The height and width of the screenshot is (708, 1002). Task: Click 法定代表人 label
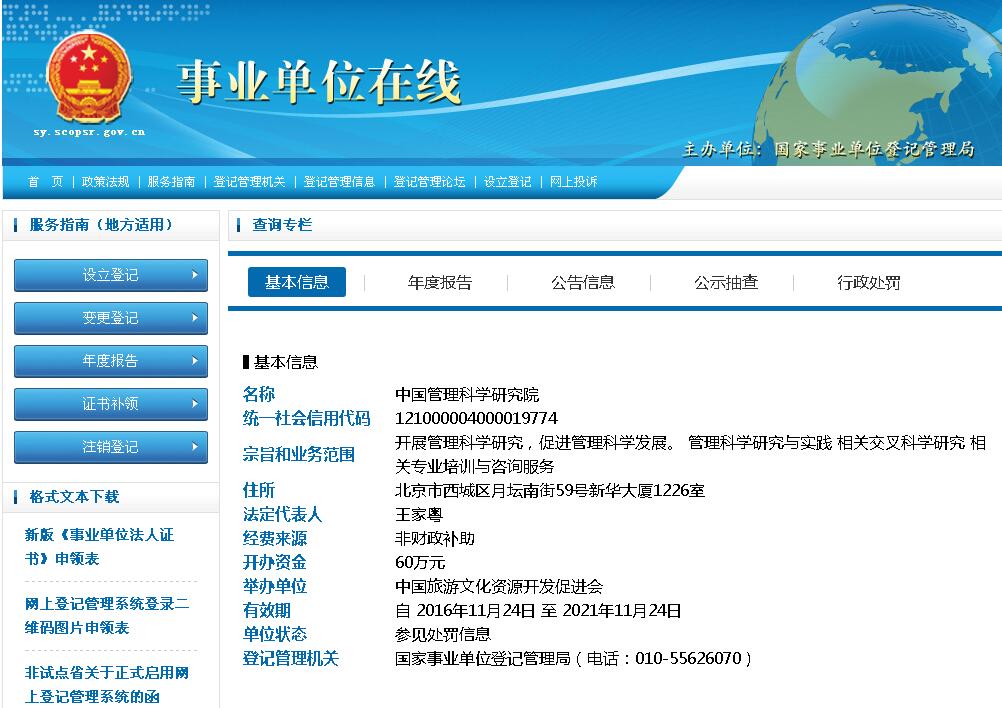(x=282, y=514)
